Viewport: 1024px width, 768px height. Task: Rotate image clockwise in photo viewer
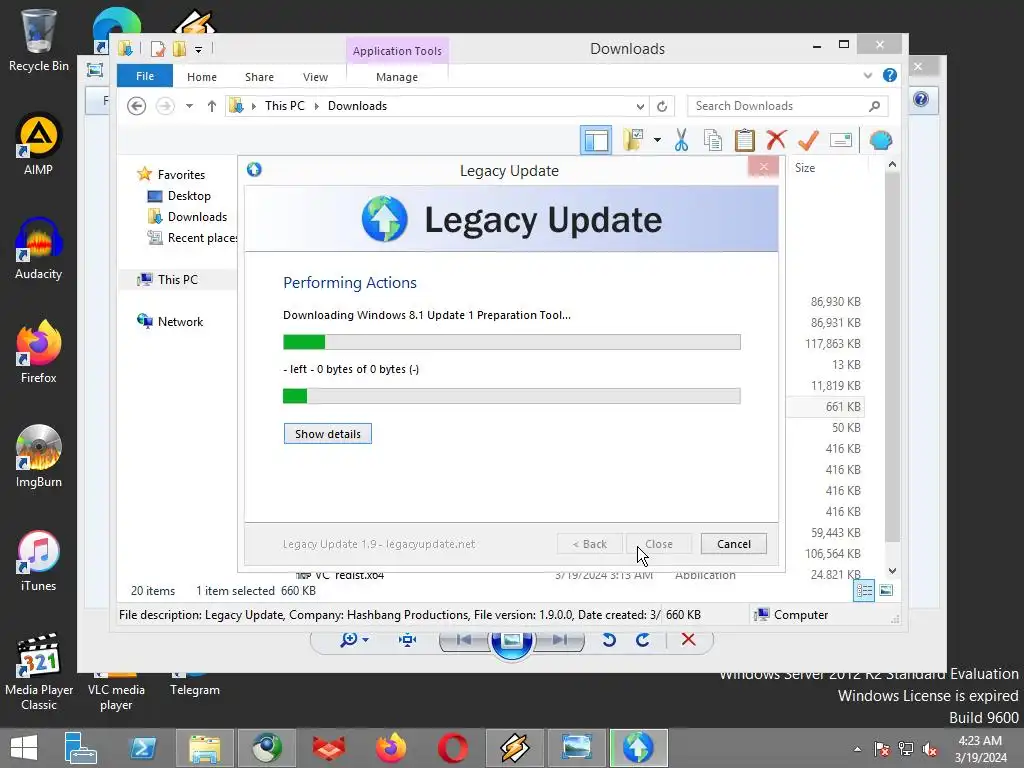tap(643, 640)
